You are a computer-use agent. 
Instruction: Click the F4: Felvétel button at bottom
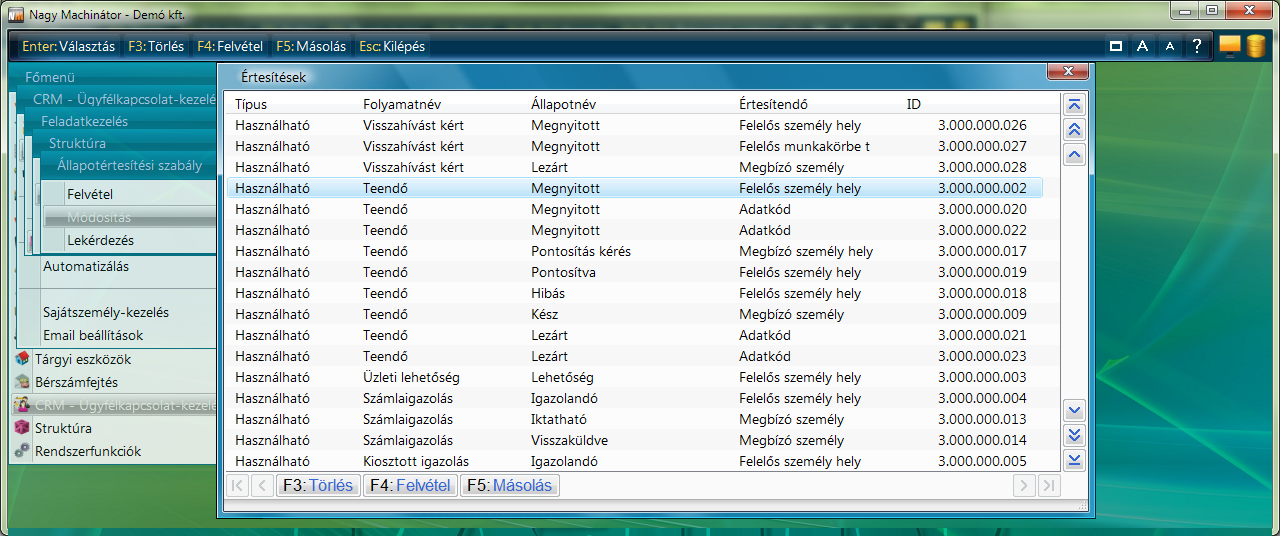410,486
